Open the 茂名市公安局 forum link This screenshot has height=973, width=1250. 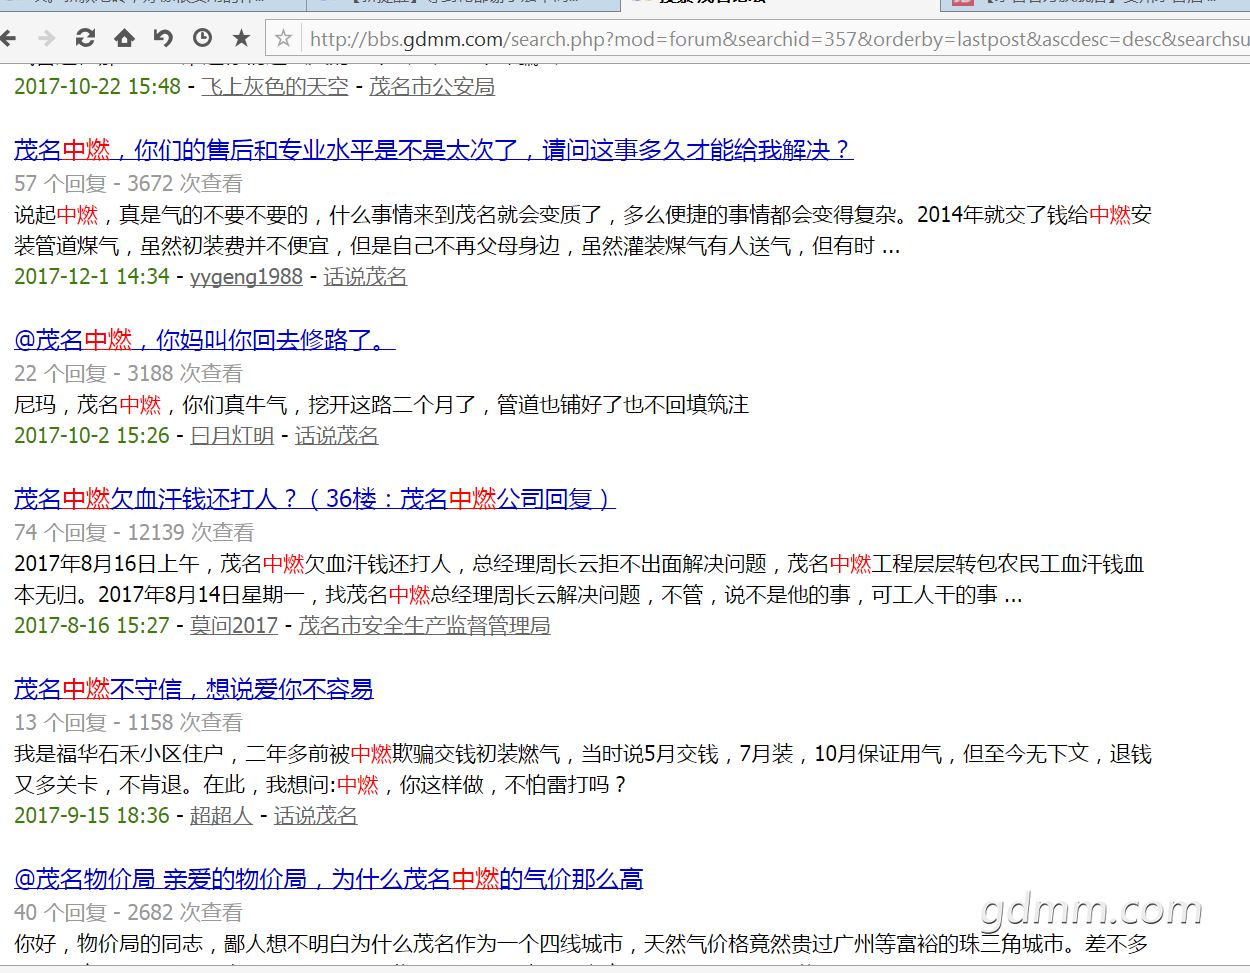[432, 87]
